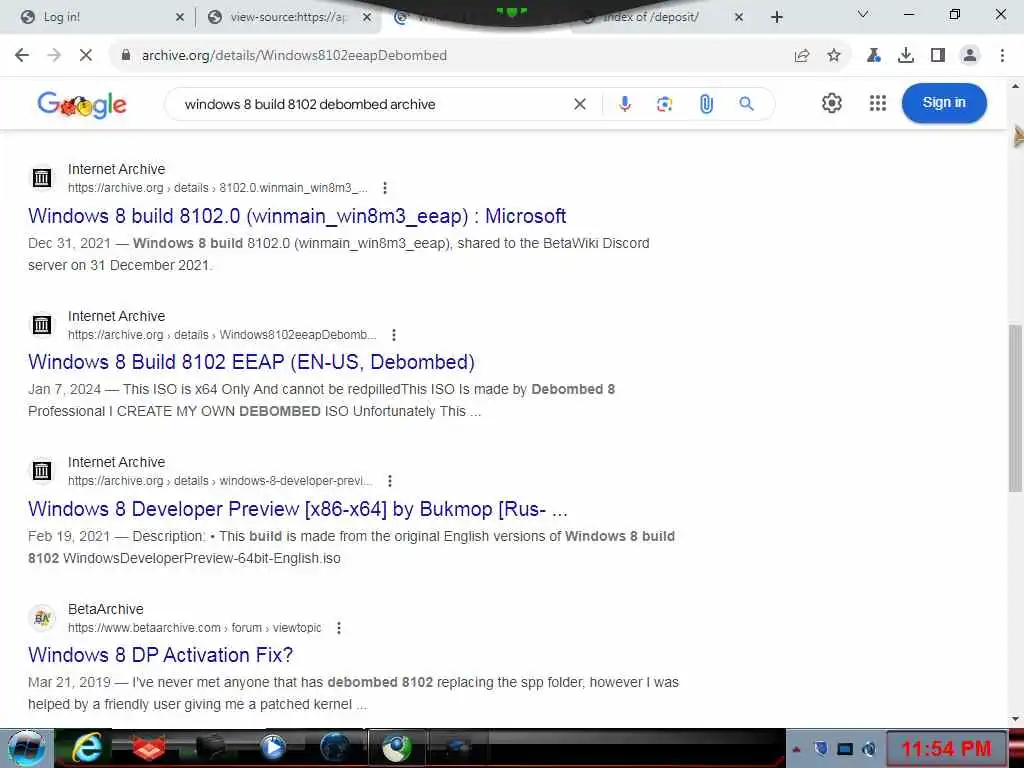
Task: Close the 'Log in!' tab
Action: coord(180,18)
